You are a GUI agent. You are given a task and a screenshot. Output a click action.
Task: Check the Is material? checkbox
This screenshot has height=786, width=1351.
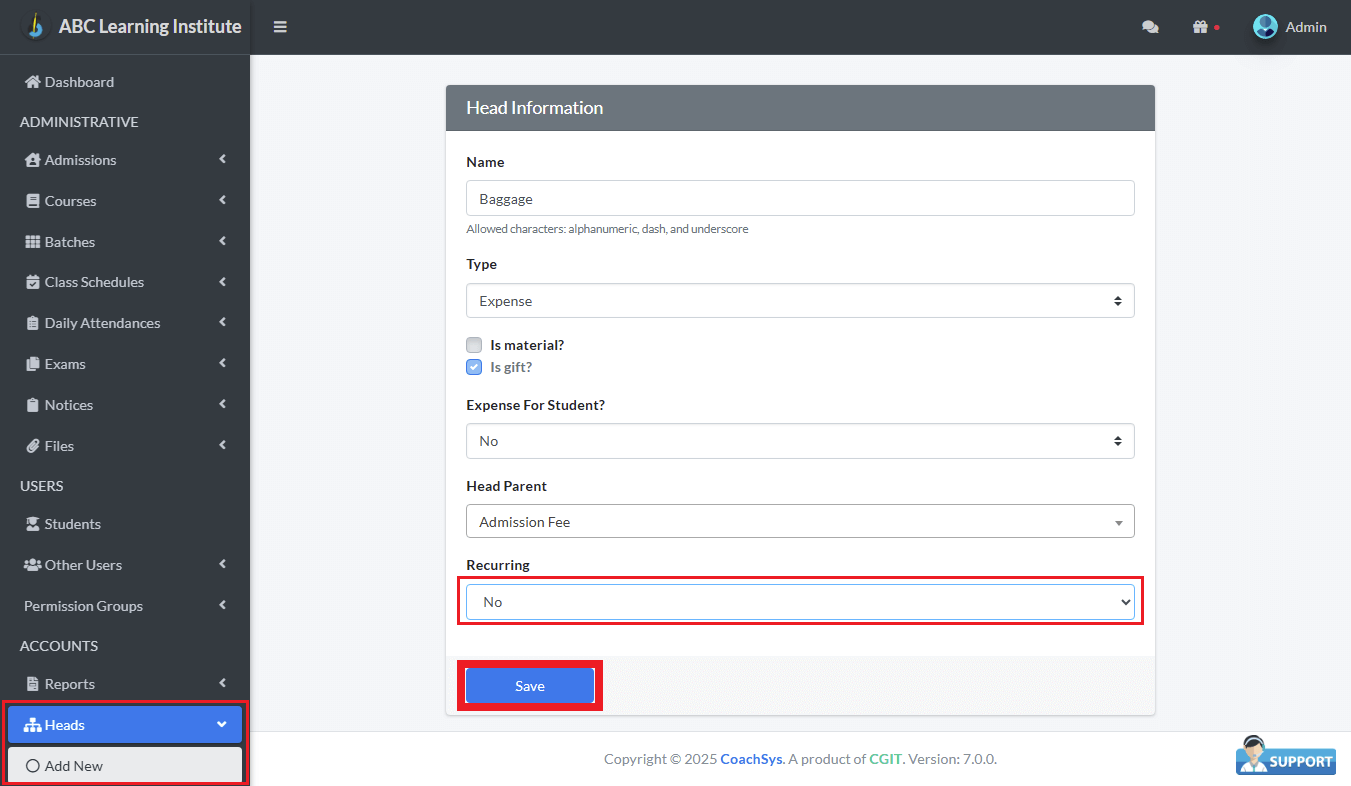(x=474, y=345)
